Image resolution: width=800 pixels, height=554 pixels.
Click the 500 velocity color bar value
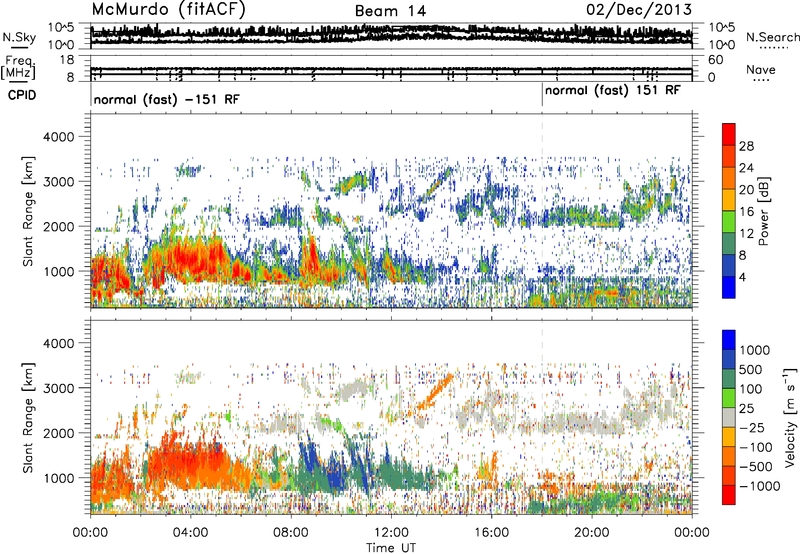[x=751, y=369]
